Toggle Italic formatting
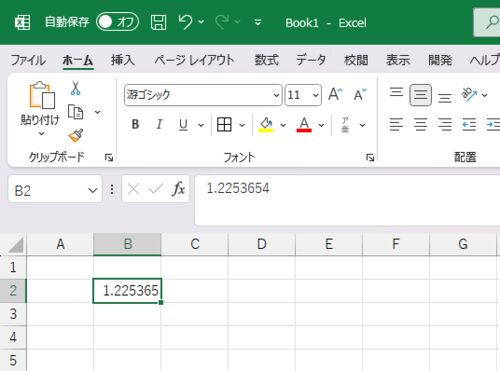 pyautogui.click(x=159, y=124)
